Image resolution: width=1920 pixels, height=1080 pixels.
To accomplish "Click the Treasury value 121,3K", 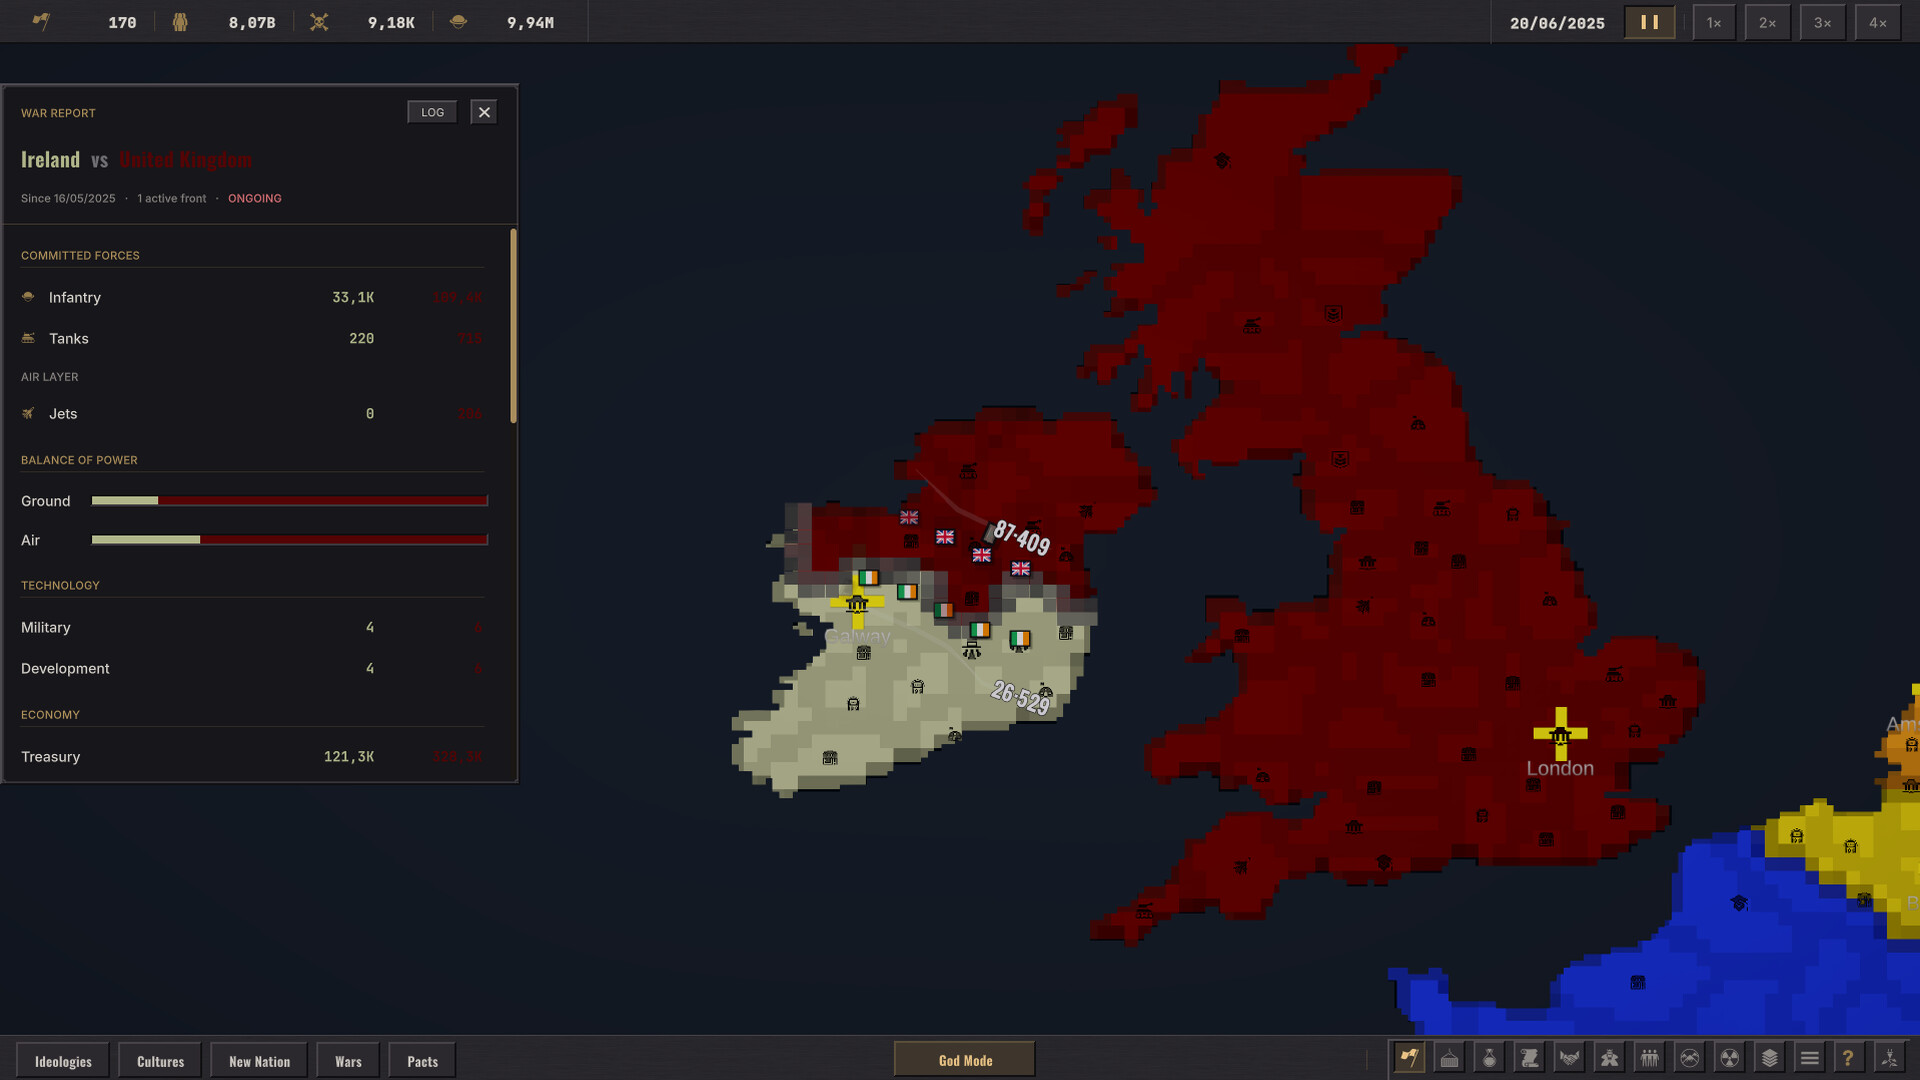I will click(348, 757).
